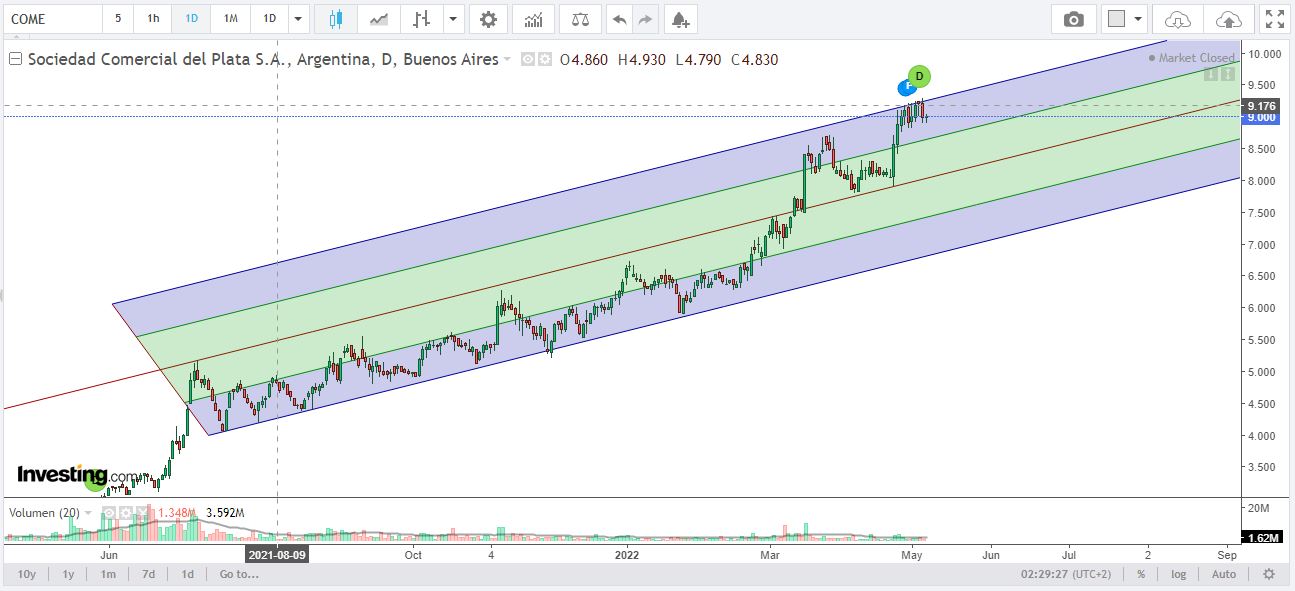Set time range to 1y
The image size is (1295, 591).
pyautogui.click(x=68, y=574)
